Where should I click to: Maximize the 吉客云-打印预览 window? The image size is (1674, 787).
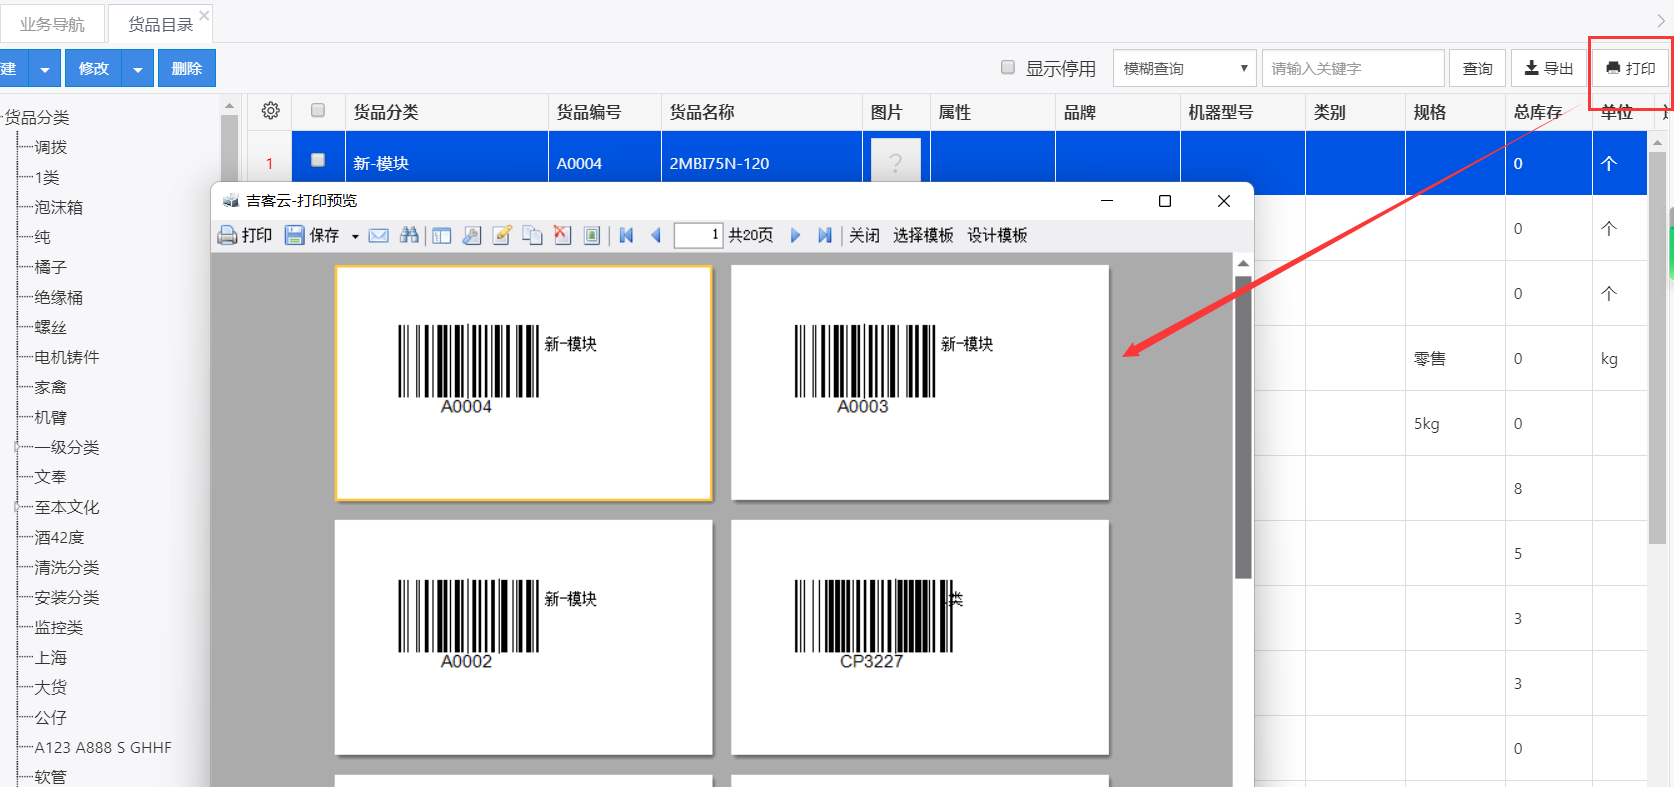click(1165, 201)
